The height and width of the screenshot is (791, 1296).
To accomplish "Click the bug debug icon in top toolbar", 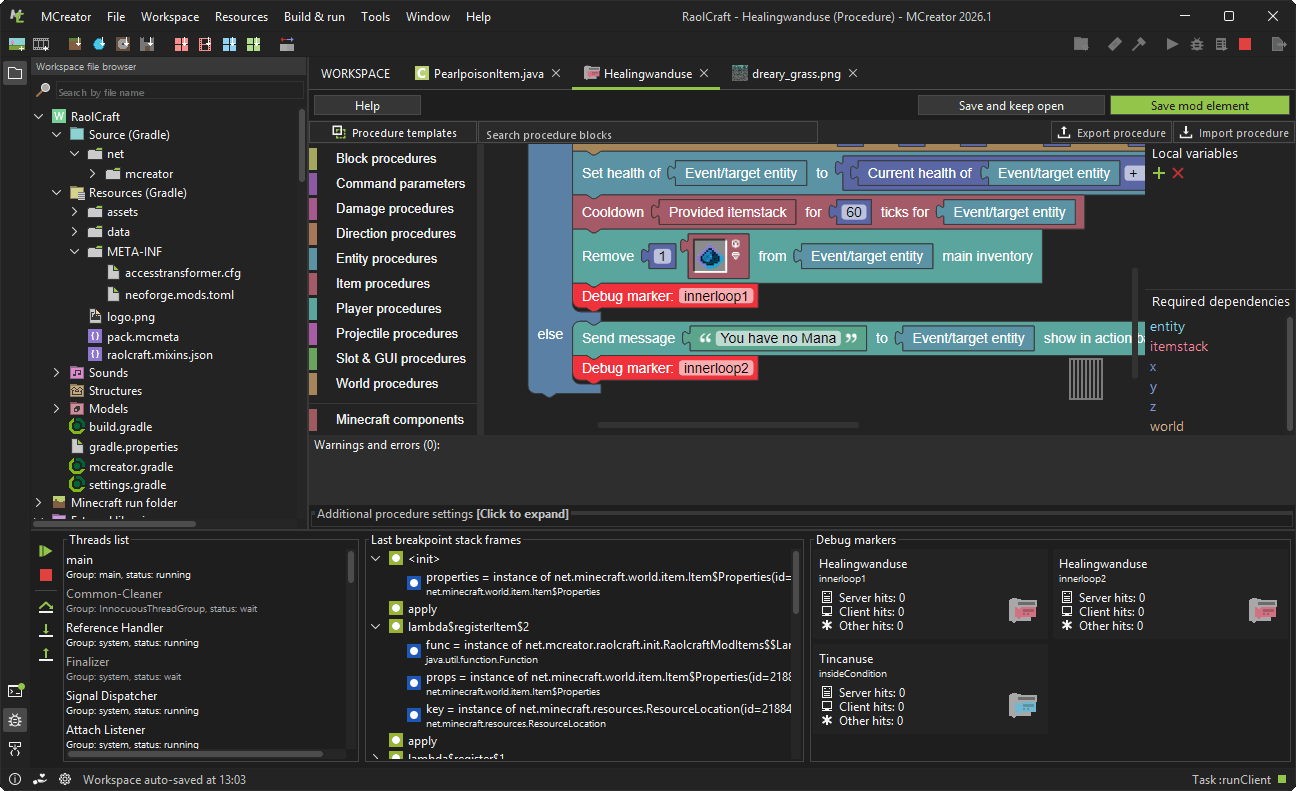I will coord(1197,44).
